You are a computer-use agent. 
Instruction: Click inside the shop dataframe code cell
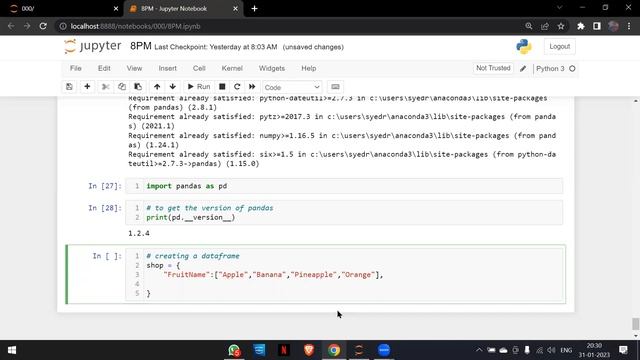(345, 274)
